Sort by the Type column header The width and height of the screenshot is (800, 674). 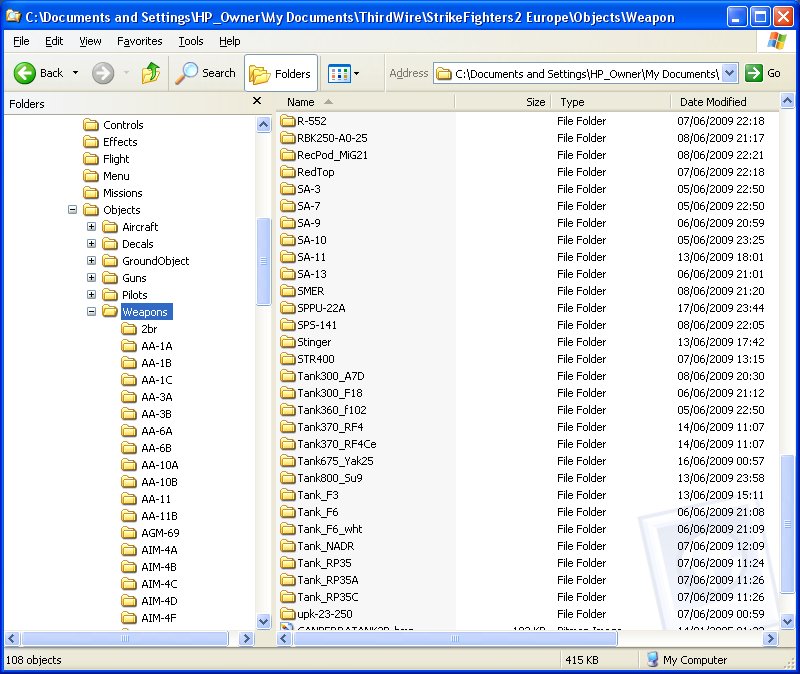click(x=611, y=102)
